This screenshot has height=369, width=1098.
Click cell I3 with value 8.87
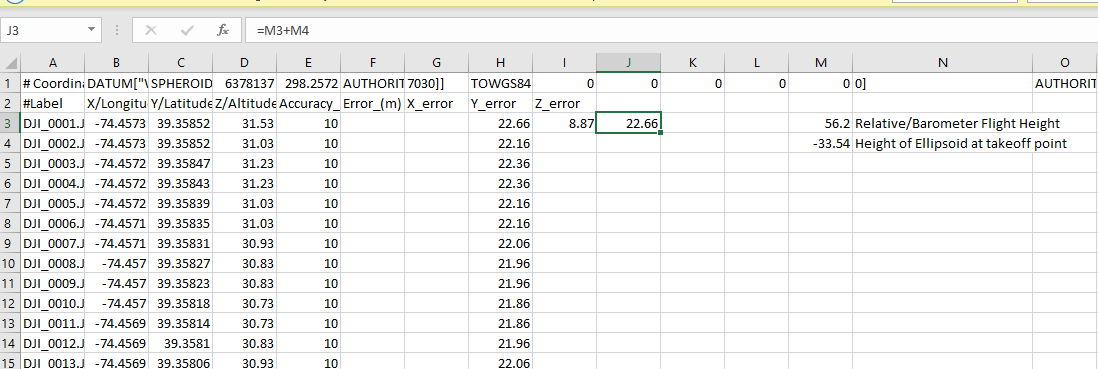pos(564,124)
